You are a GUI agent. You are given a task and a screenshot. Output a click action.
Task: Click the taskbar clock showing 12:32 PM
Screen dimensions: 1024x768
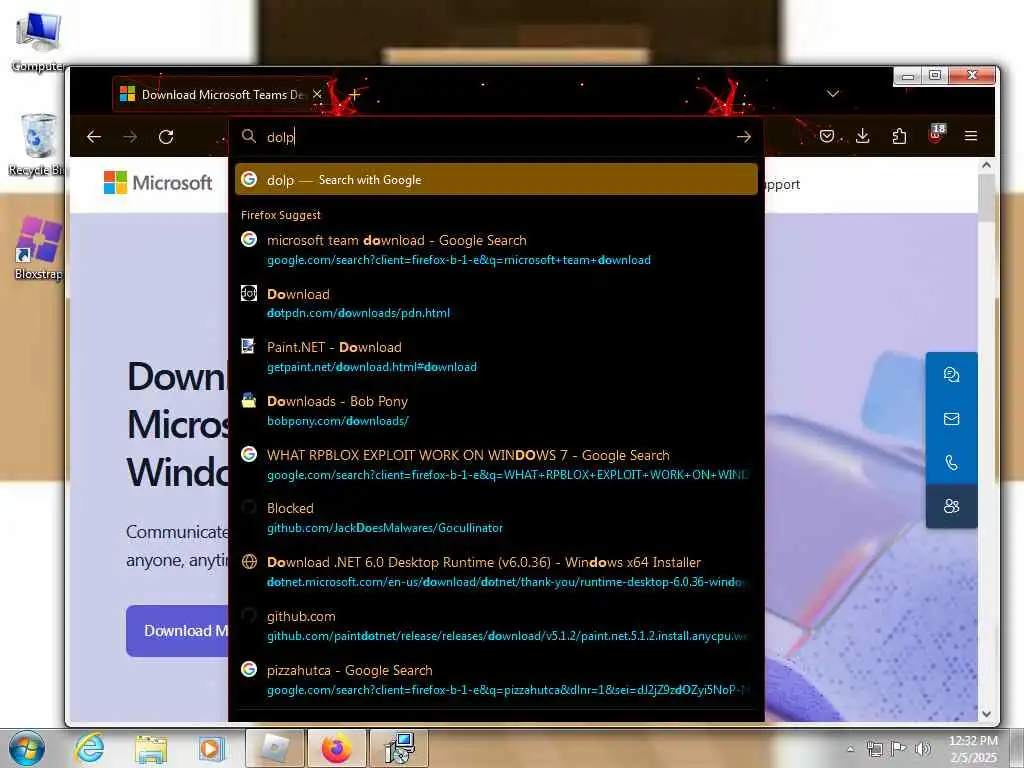[x=973, y=749]
